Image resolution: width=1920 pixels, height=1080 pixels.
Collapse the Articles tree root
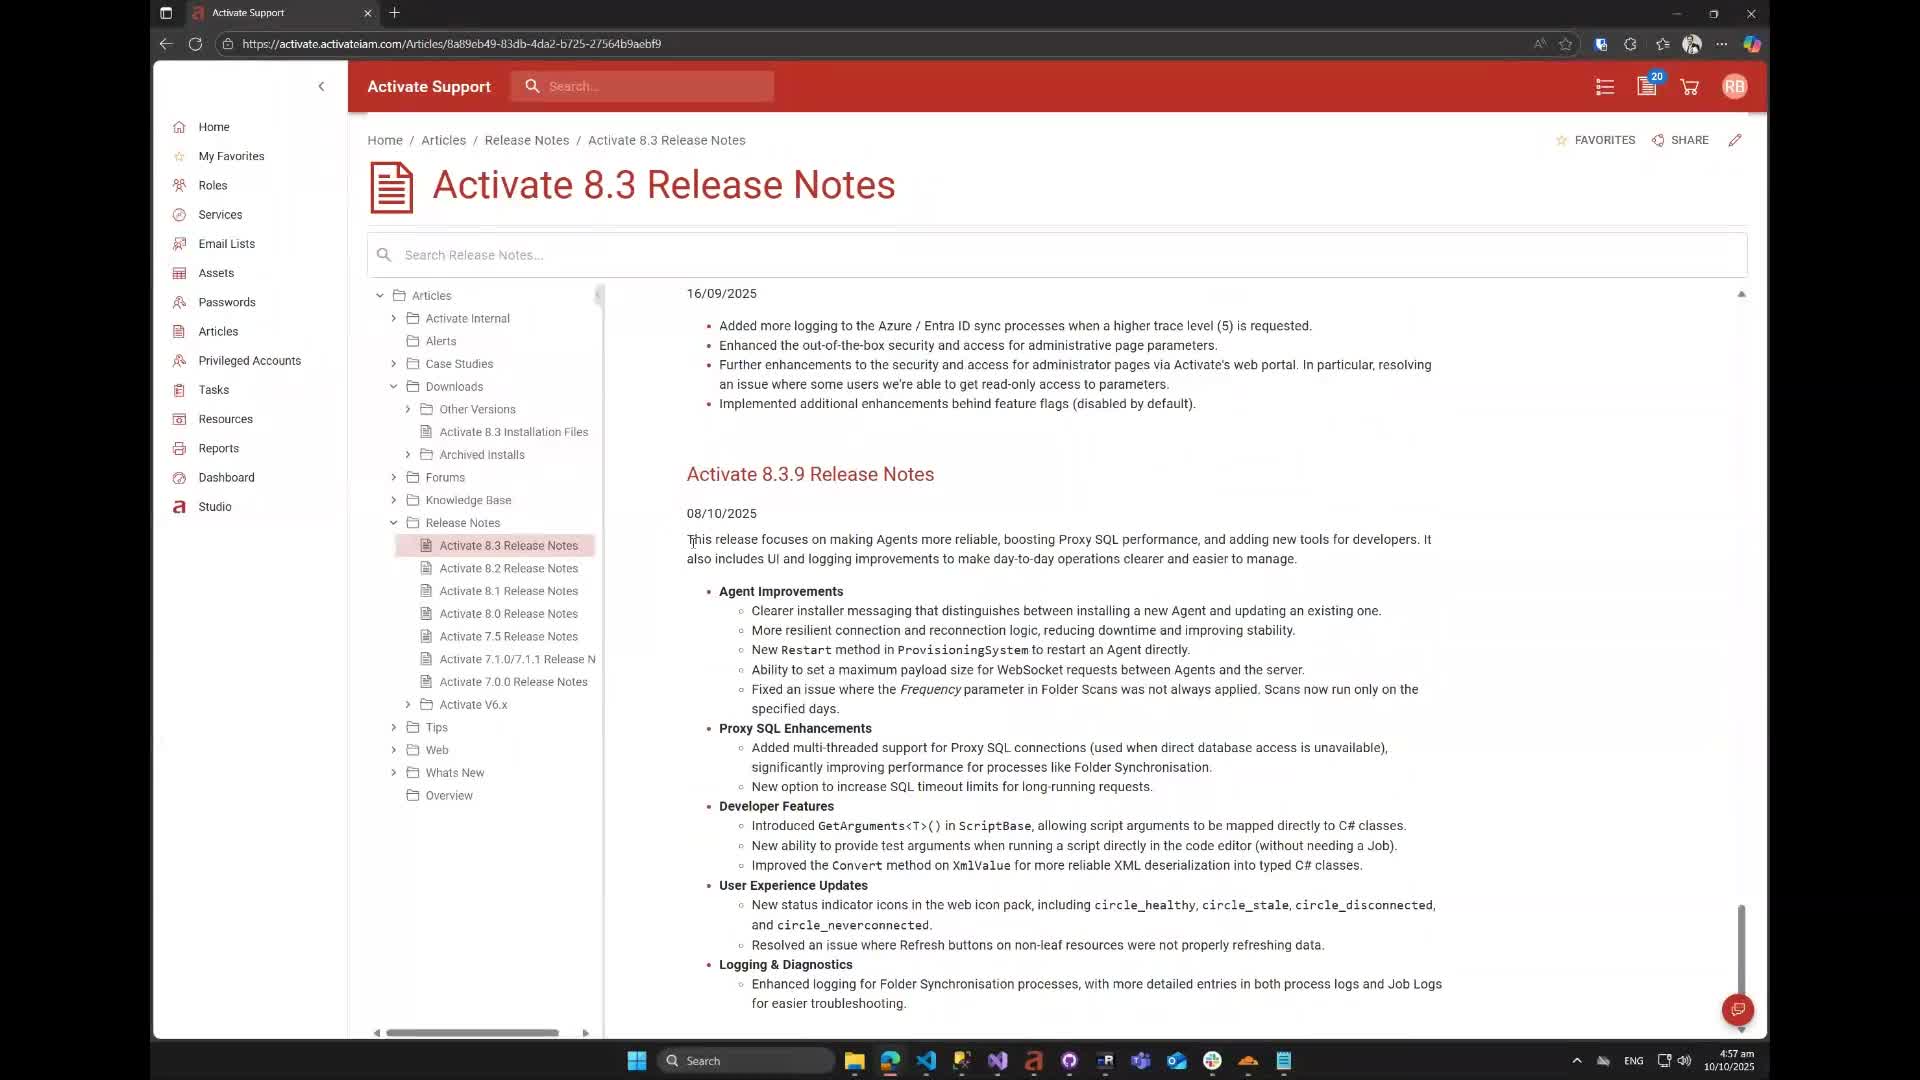coord(380,296)
